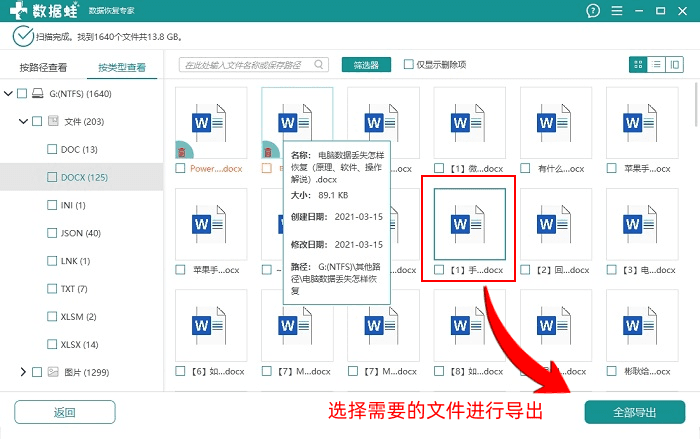Open the 筛选器 filter button
Image resolution: width=700 pixels, height=439 pixels.
pos(366,65)
